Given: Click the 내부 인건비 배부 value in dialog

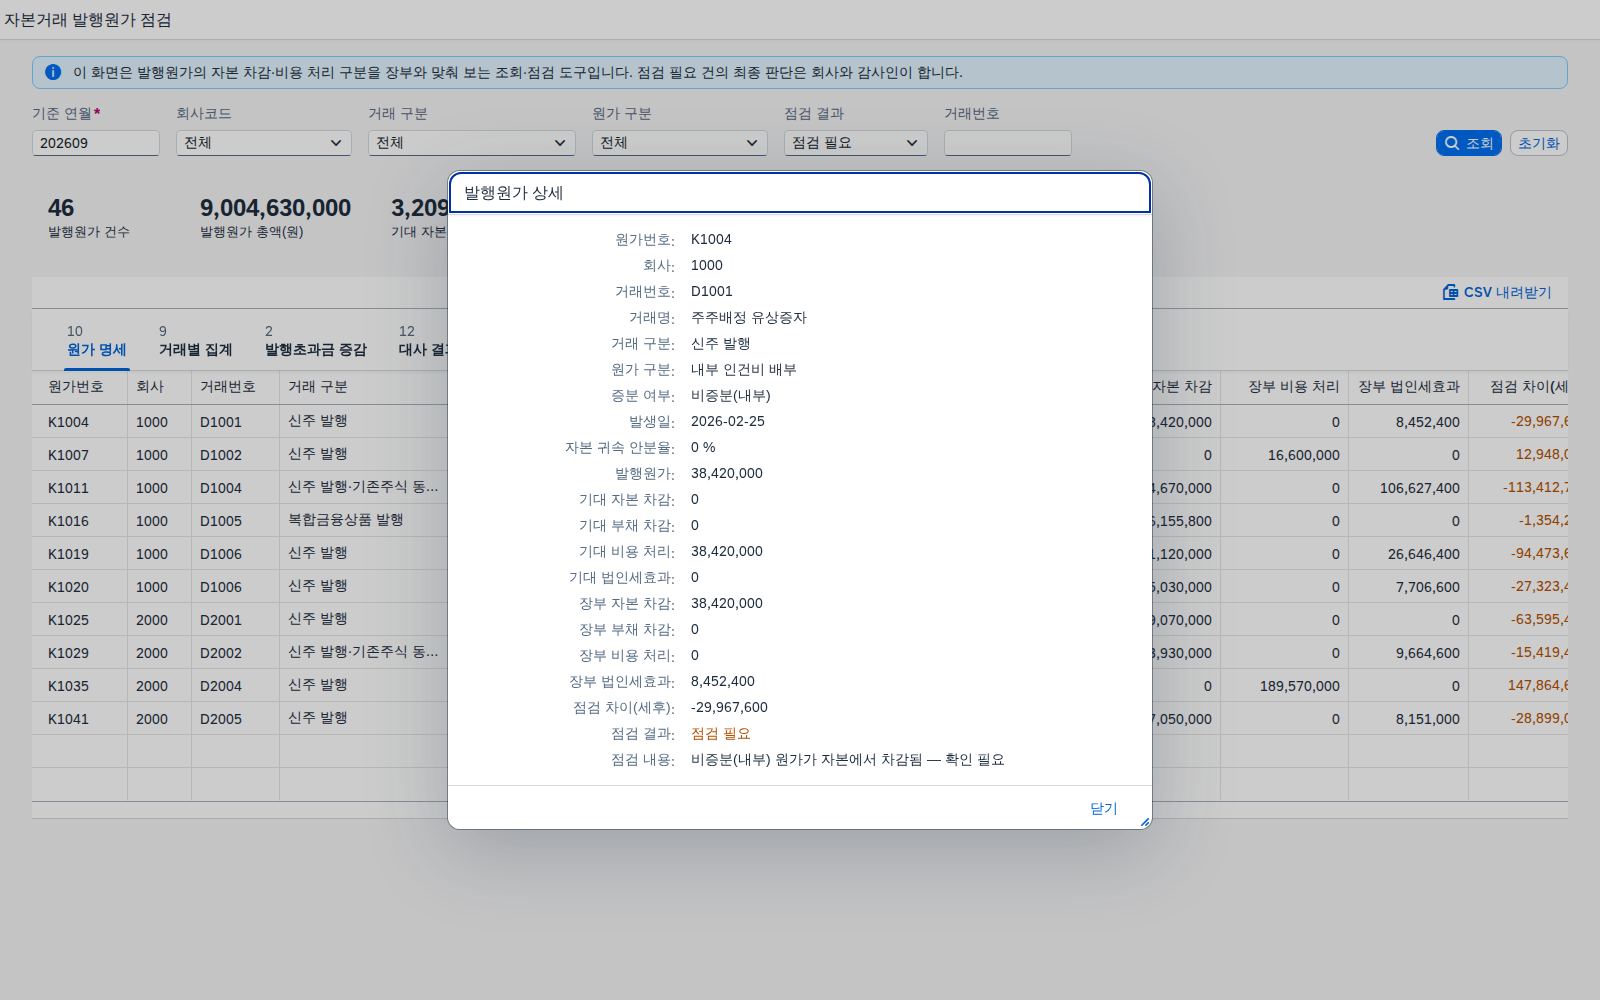Looking at the screenshot, I should coord(744,370).
